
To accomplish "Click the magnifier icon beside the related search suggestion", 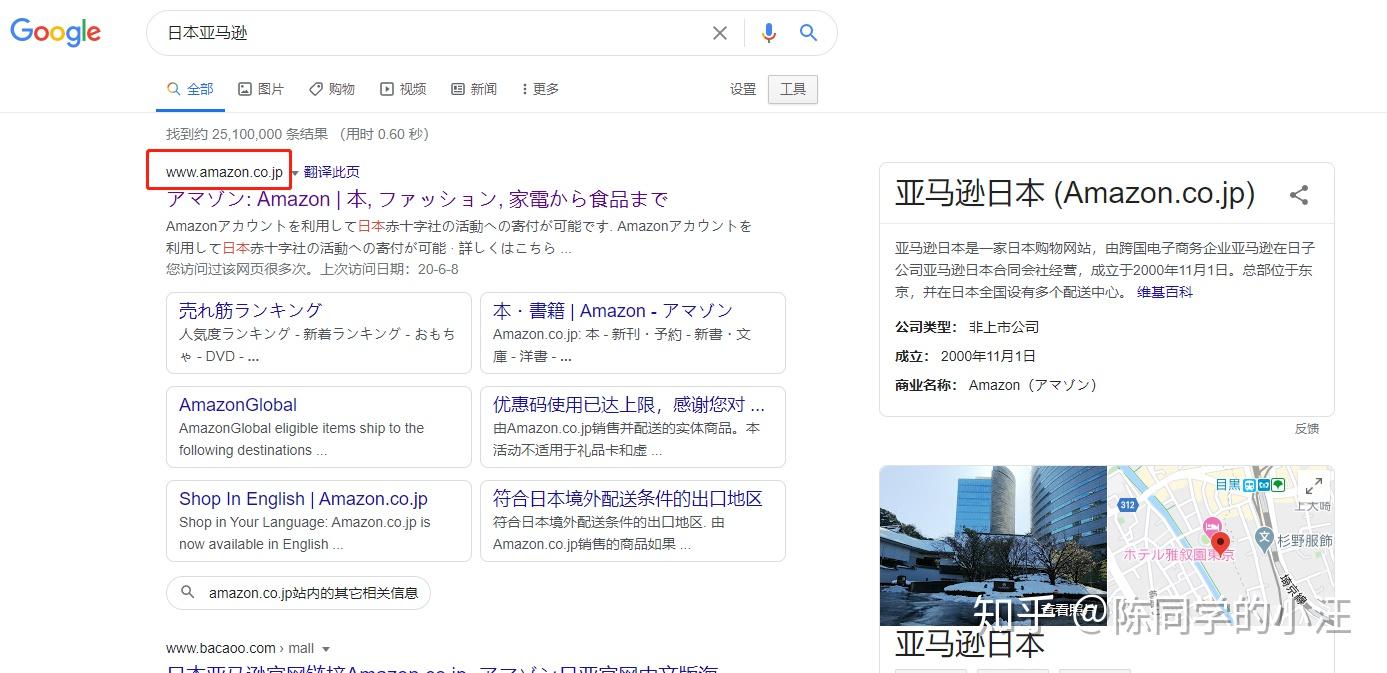I will [x=188, y=593].
